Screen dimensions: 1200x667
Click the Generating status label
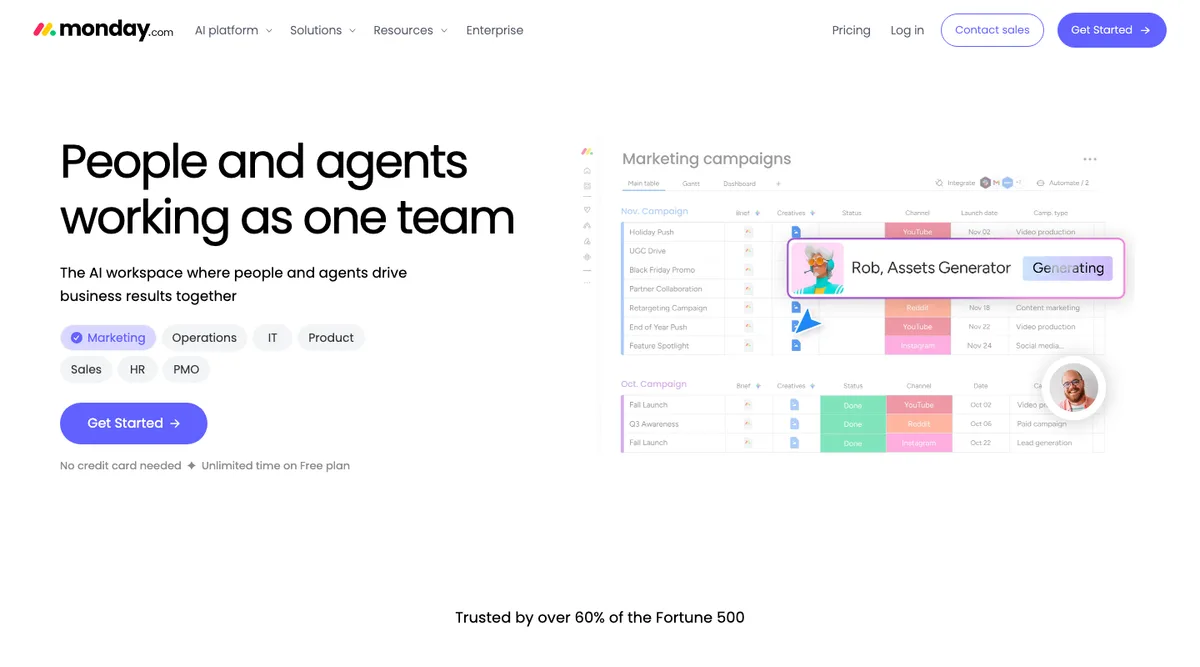(x=1068, y=268)
